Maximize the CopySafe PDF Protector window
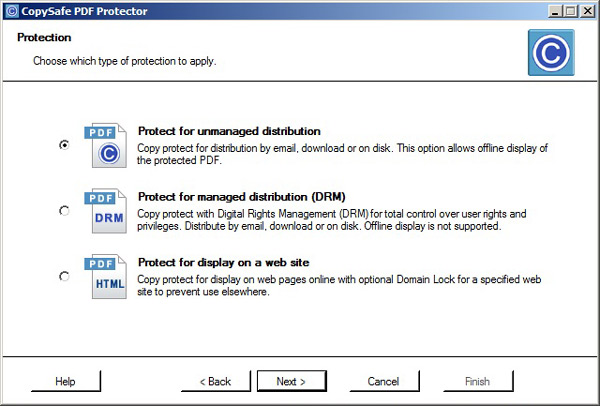This screenshot has width=600, height=406. [x=571, y=11]
